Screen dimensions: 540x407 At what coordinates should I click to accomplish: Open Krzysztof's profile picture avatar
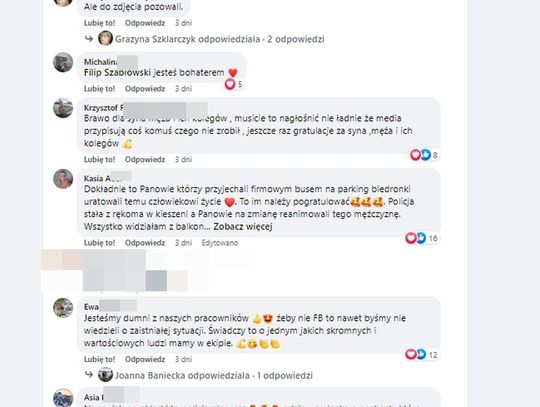63,108
